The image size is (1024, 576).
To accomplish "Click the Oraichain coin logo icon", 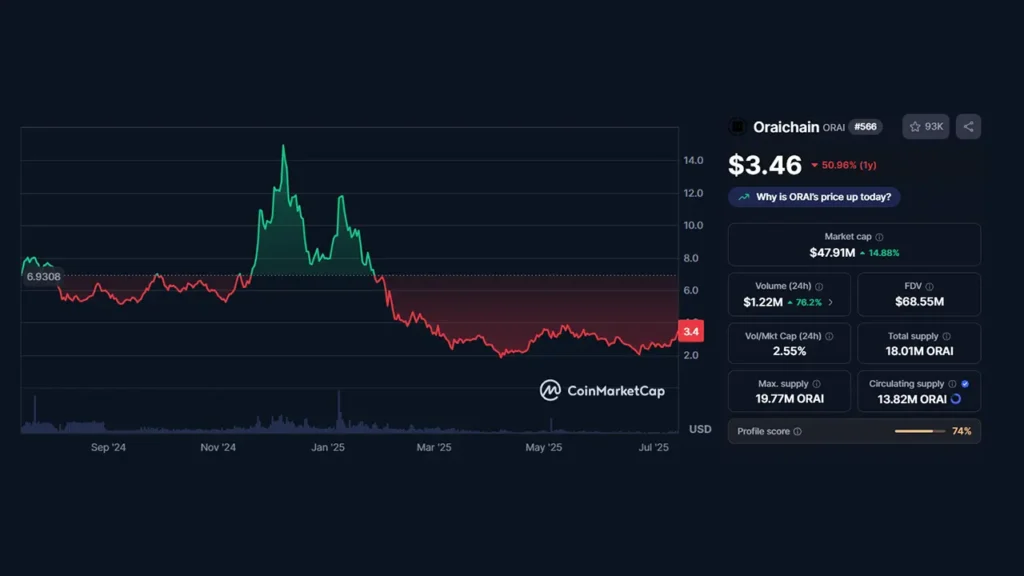I will 737,127.
